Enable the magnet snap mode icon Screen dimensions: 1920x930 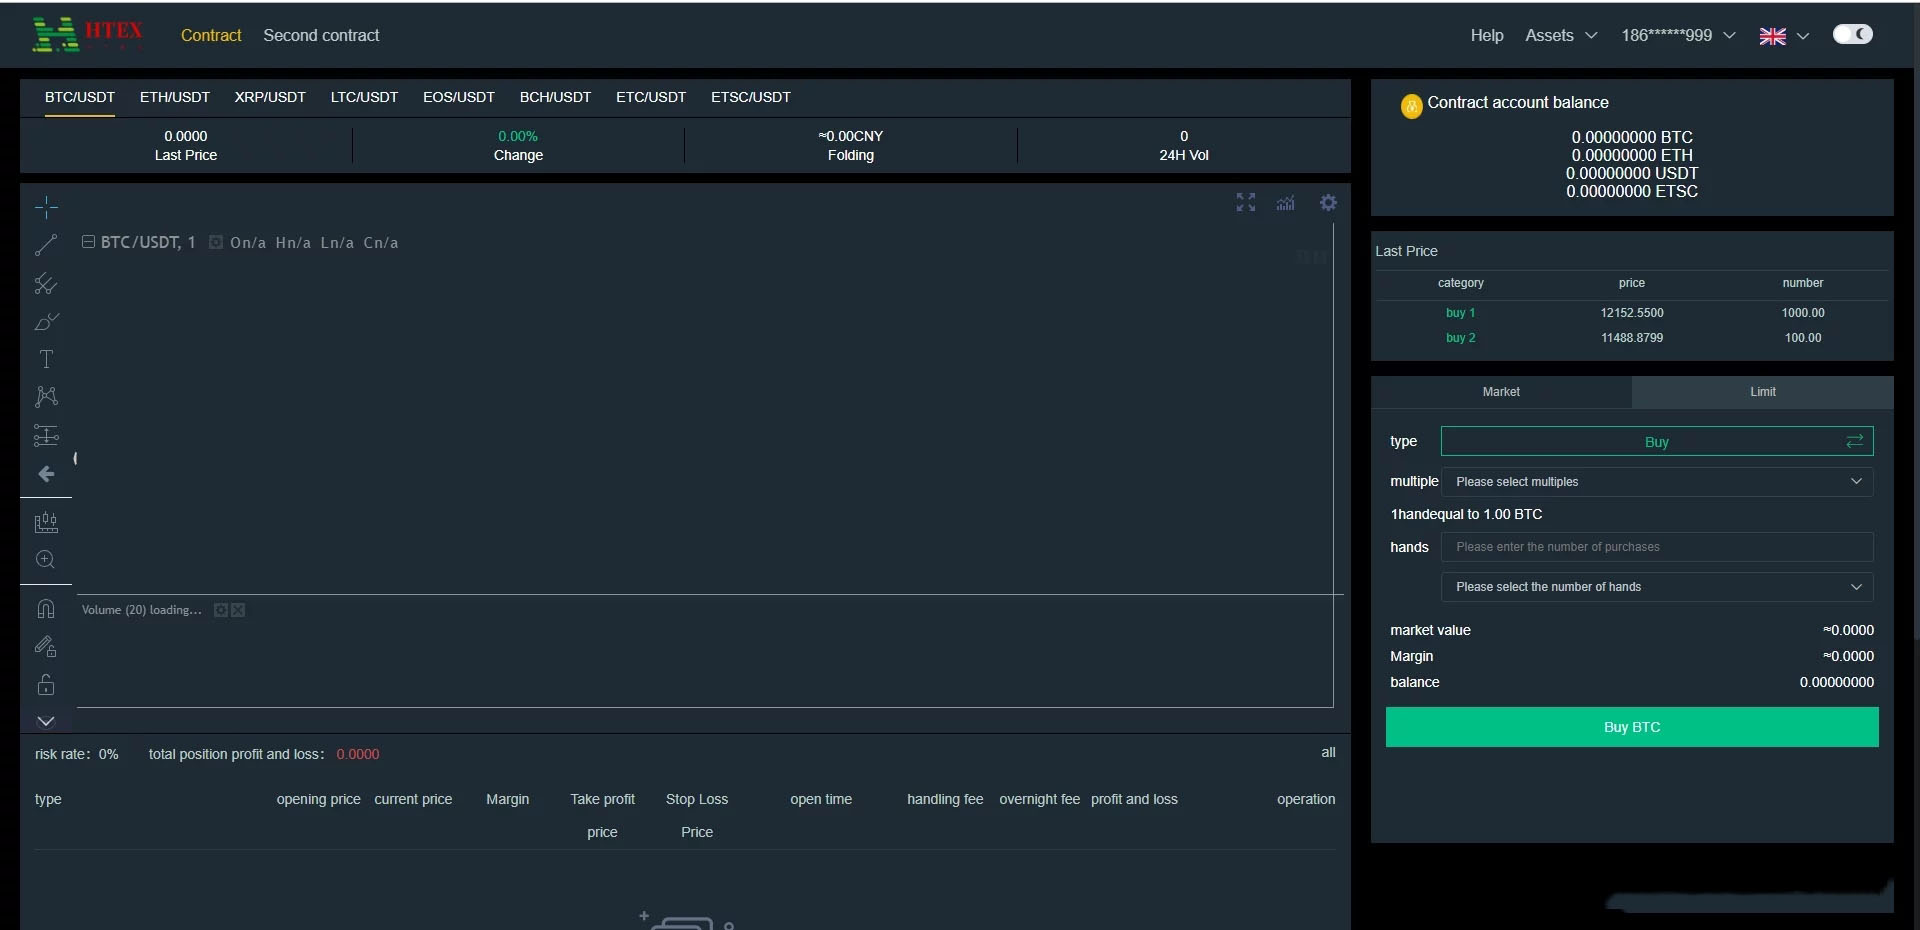46,609
